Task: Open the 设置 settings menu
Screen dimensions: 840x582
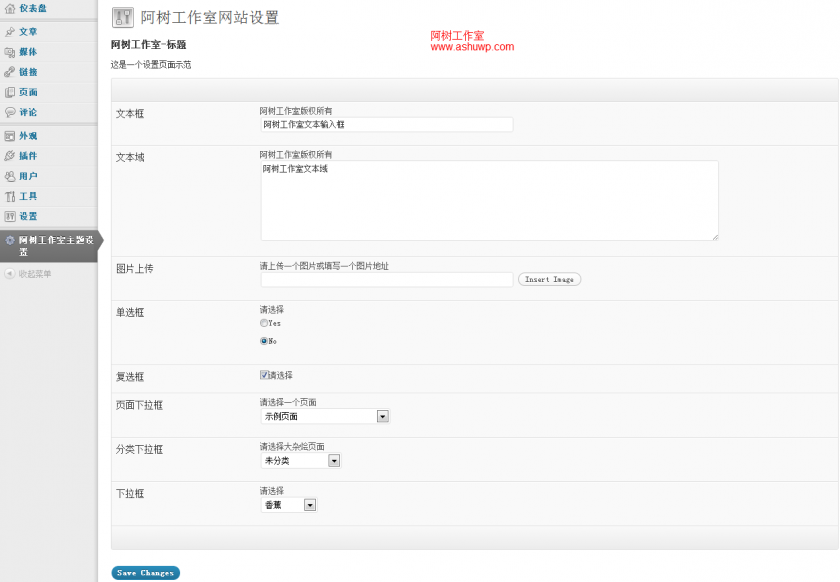Action: click(x=28, y=216)
